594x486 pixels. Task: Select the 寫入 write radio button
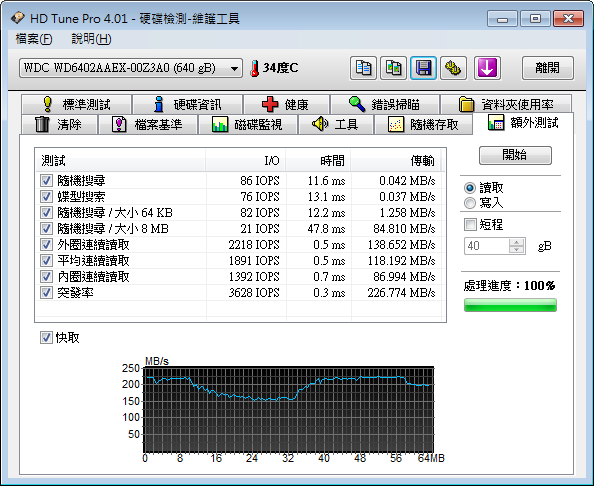(470, 203)
